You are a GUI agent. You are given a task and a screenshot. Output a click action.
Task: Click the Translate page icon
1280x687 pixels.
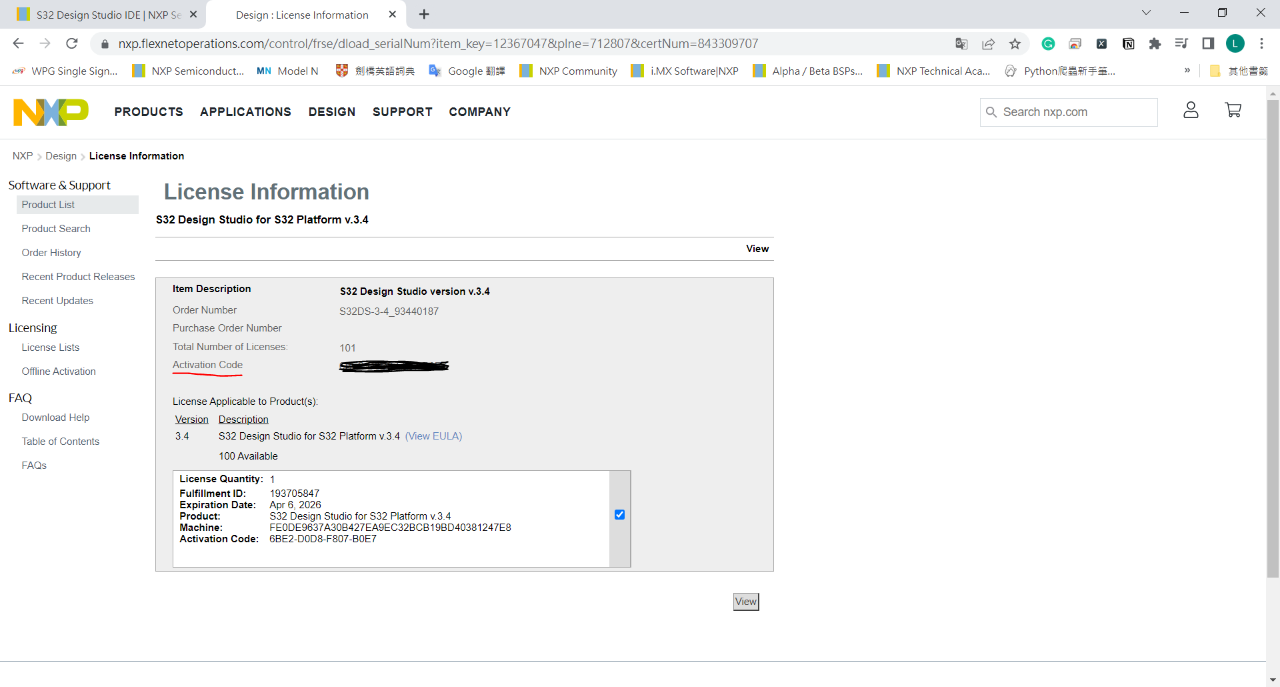pyautogui.click(x=961, y=44)
